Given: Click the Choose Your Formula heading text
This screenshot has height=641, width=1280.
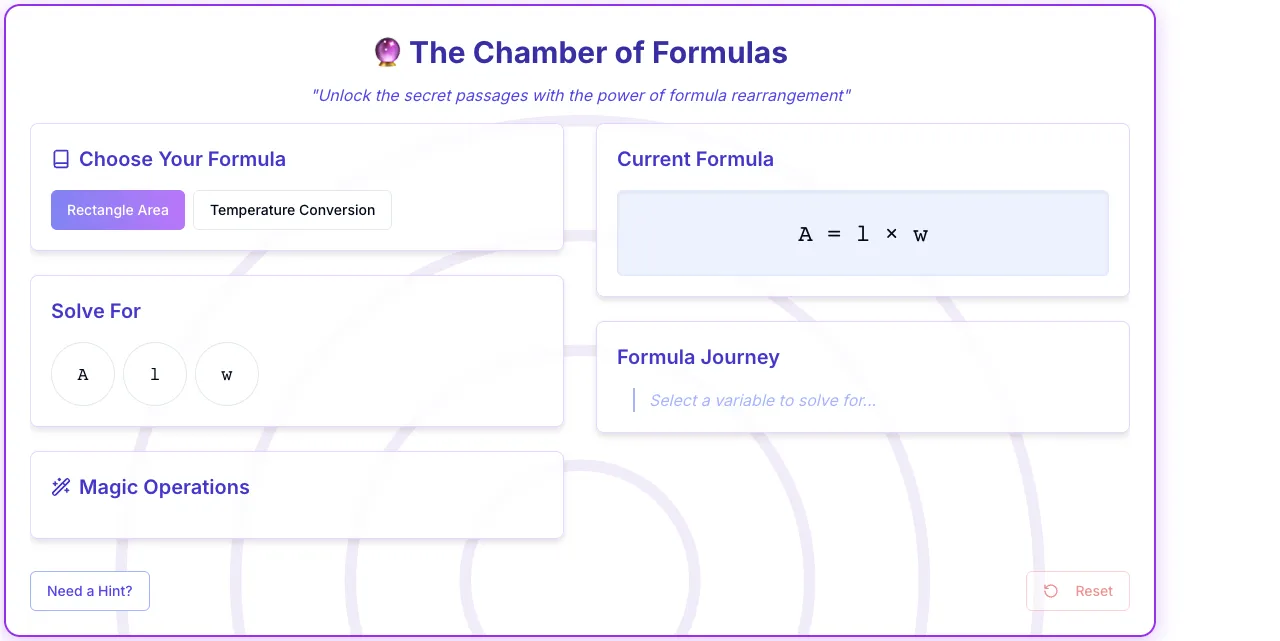Looking at the screenshot, I should [182, 159].
